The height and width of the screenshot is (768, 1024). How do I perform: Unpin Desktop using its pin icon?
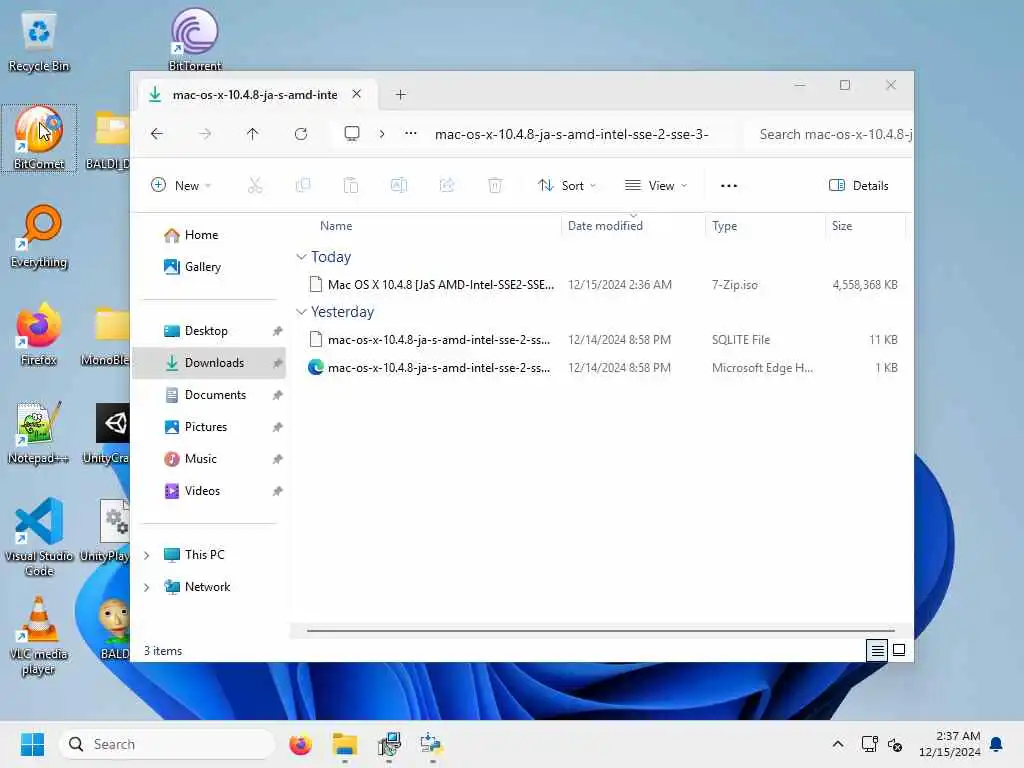(278, 331)
